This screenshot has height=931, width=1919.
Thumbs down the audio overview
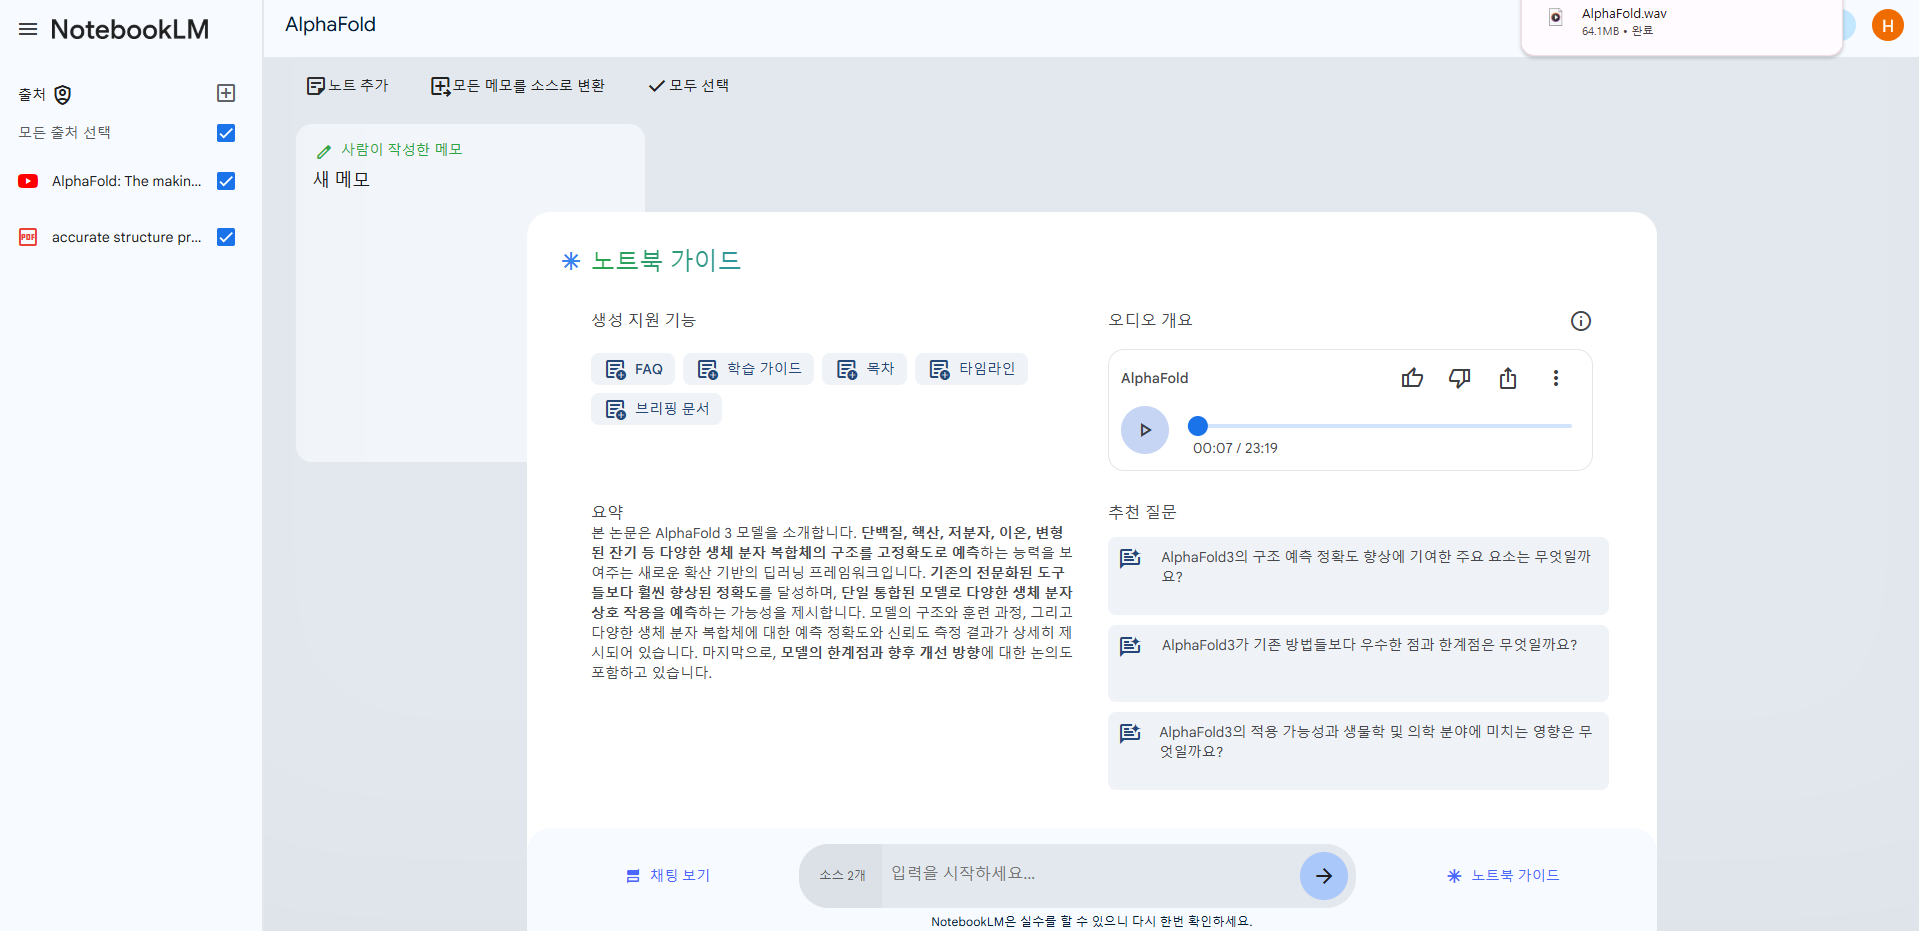point(1460,378)
